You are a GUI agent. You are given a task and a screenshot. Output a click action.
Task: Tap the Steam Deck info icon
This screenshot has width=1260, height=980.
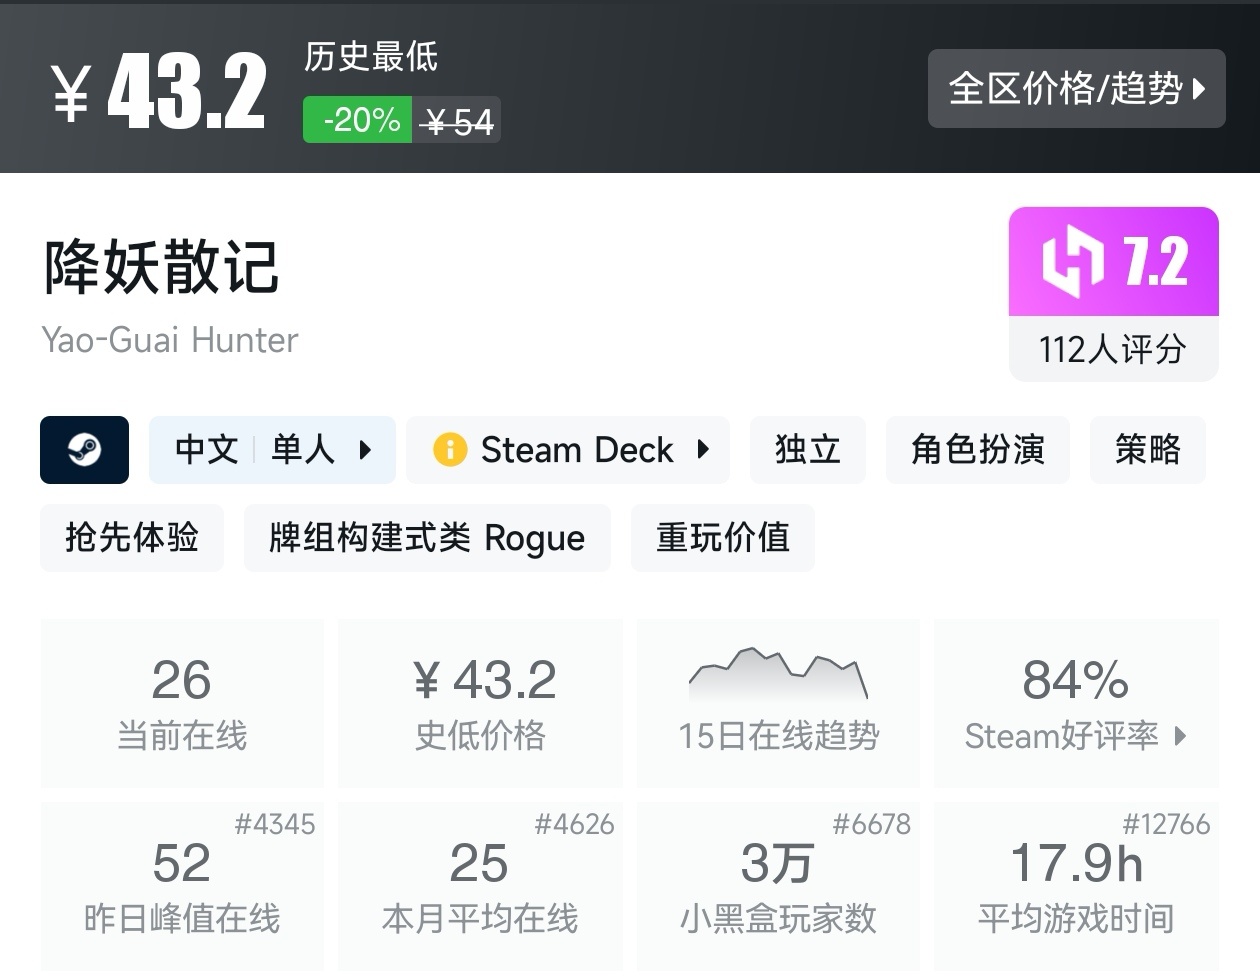[x=449, y=450]
